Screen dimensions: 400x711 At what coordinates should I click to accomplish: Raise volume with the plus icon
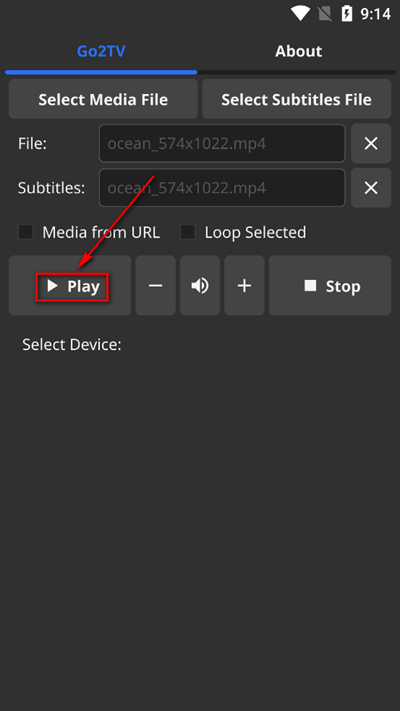click(244, 285)
